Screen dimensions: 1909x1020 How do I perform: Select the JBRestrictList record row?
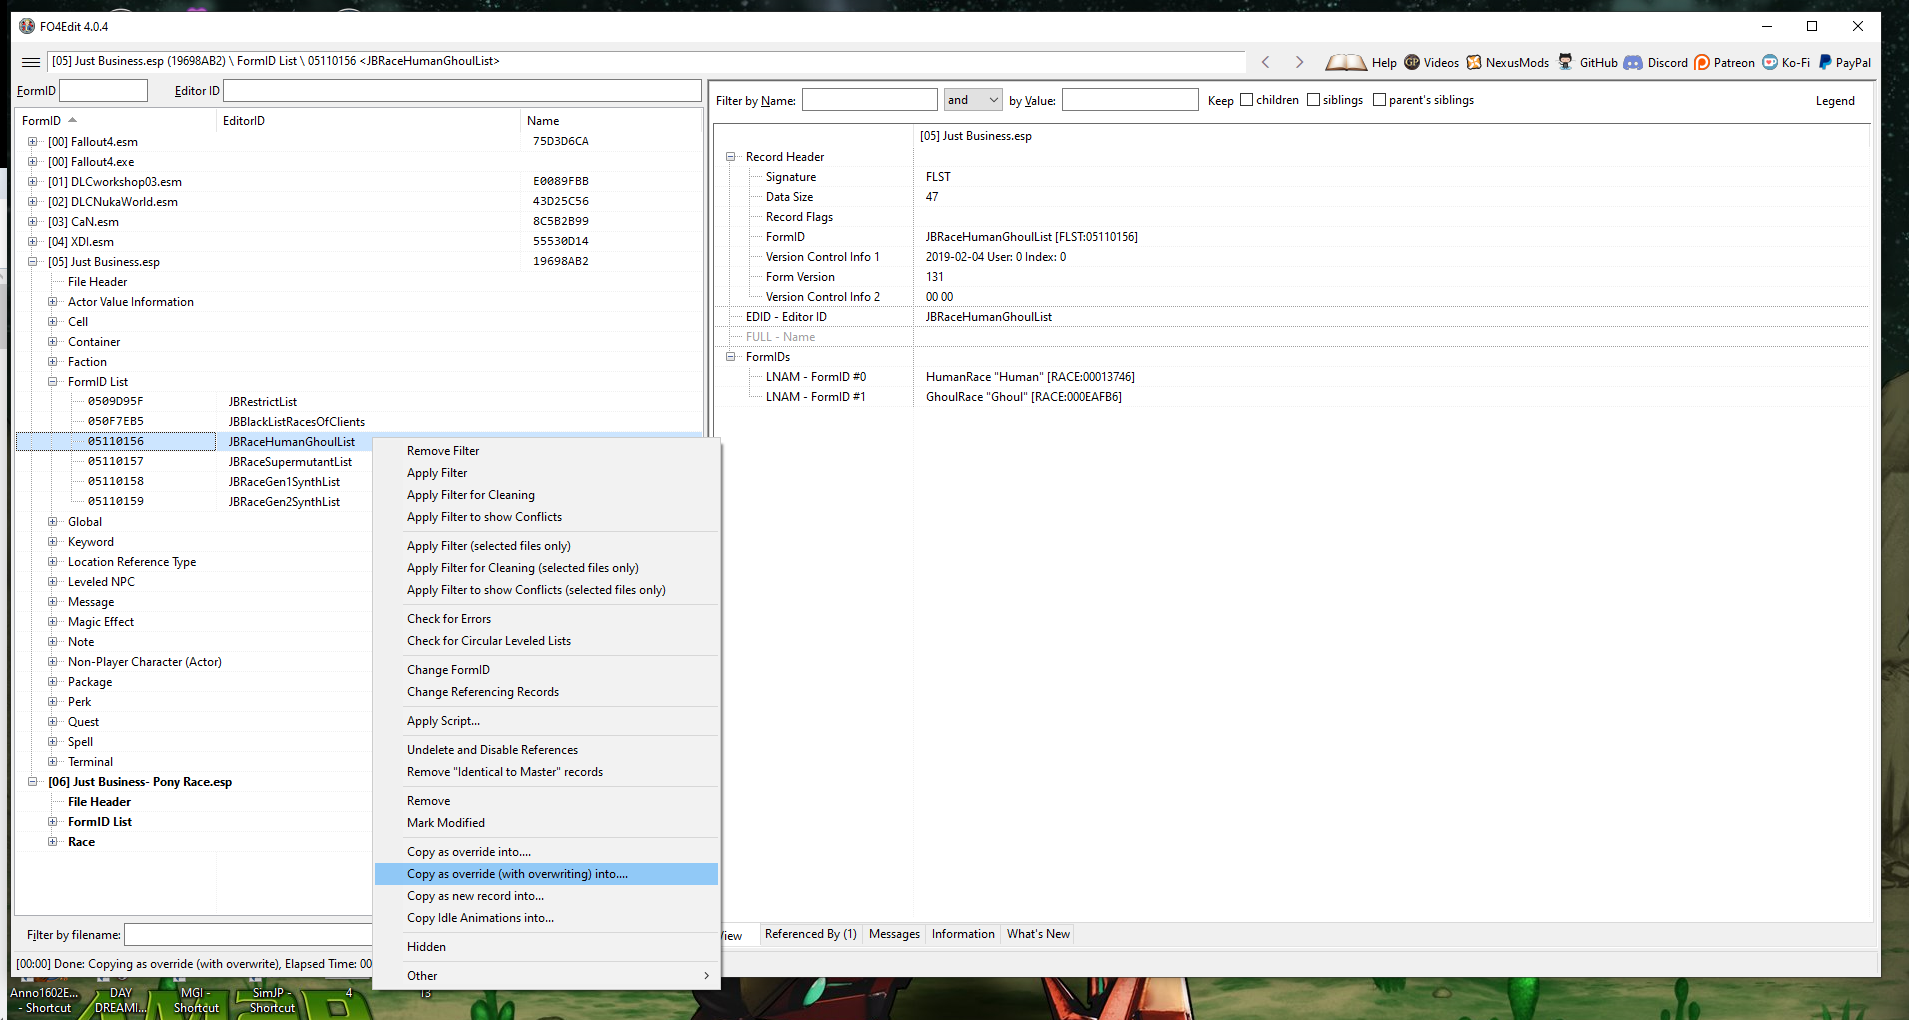(x=359, y=402)
